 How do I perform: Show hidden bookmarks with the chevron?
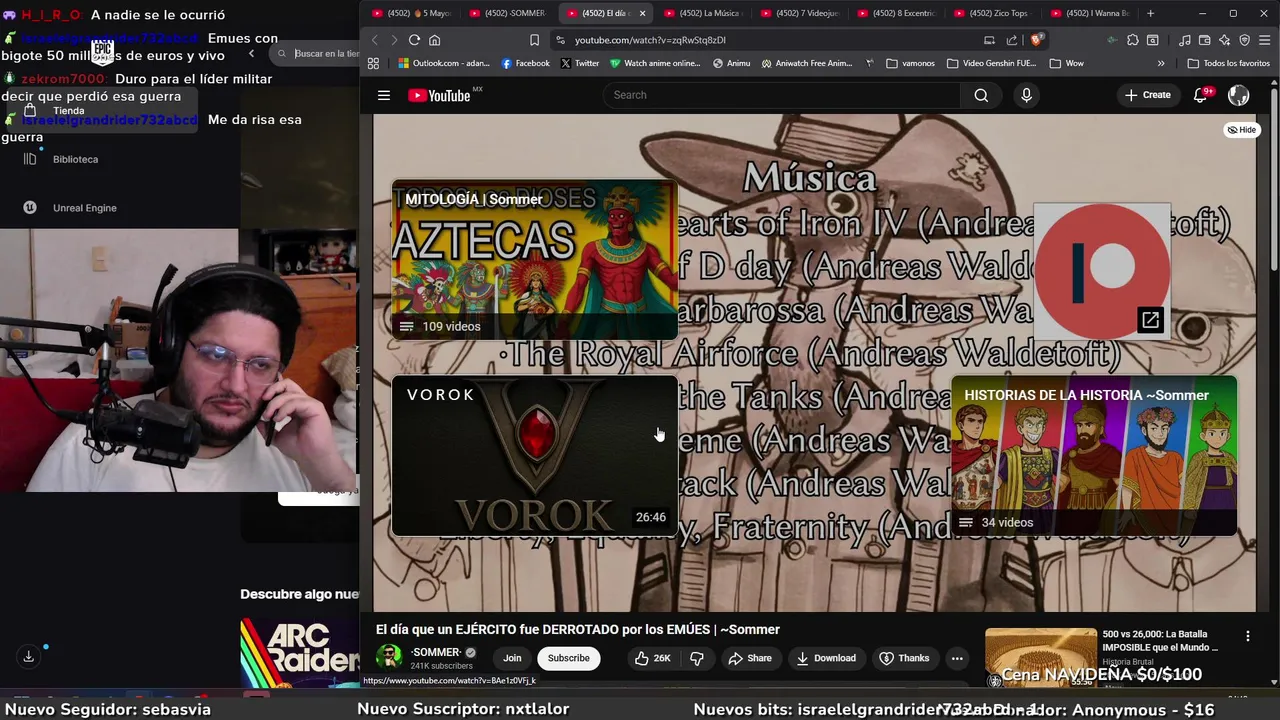click(1161, 63)
